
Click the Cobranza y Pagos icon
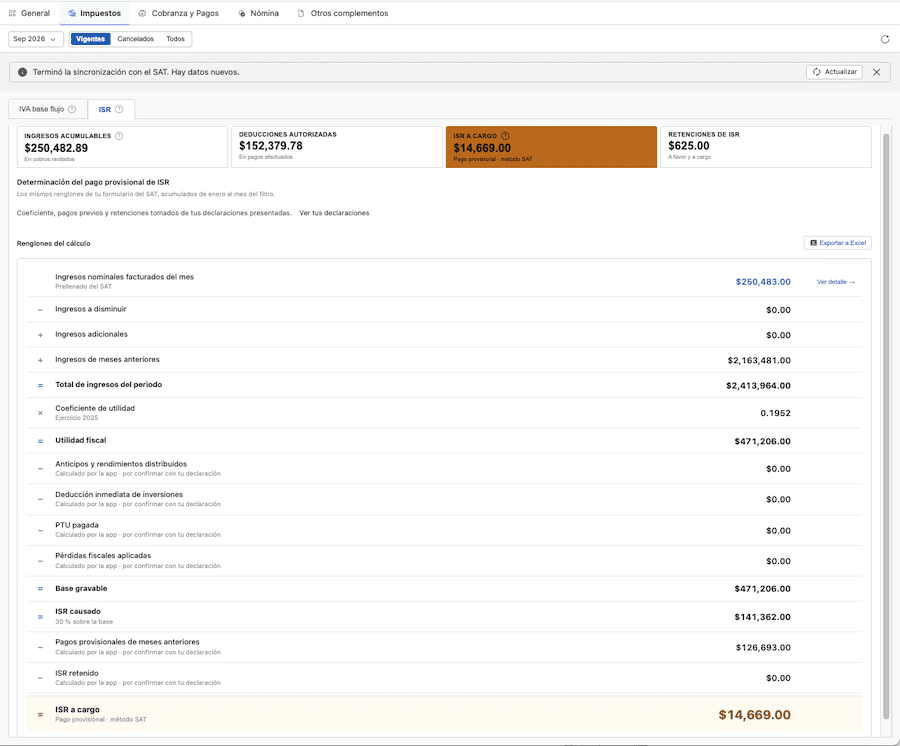(x=142, y=13)
